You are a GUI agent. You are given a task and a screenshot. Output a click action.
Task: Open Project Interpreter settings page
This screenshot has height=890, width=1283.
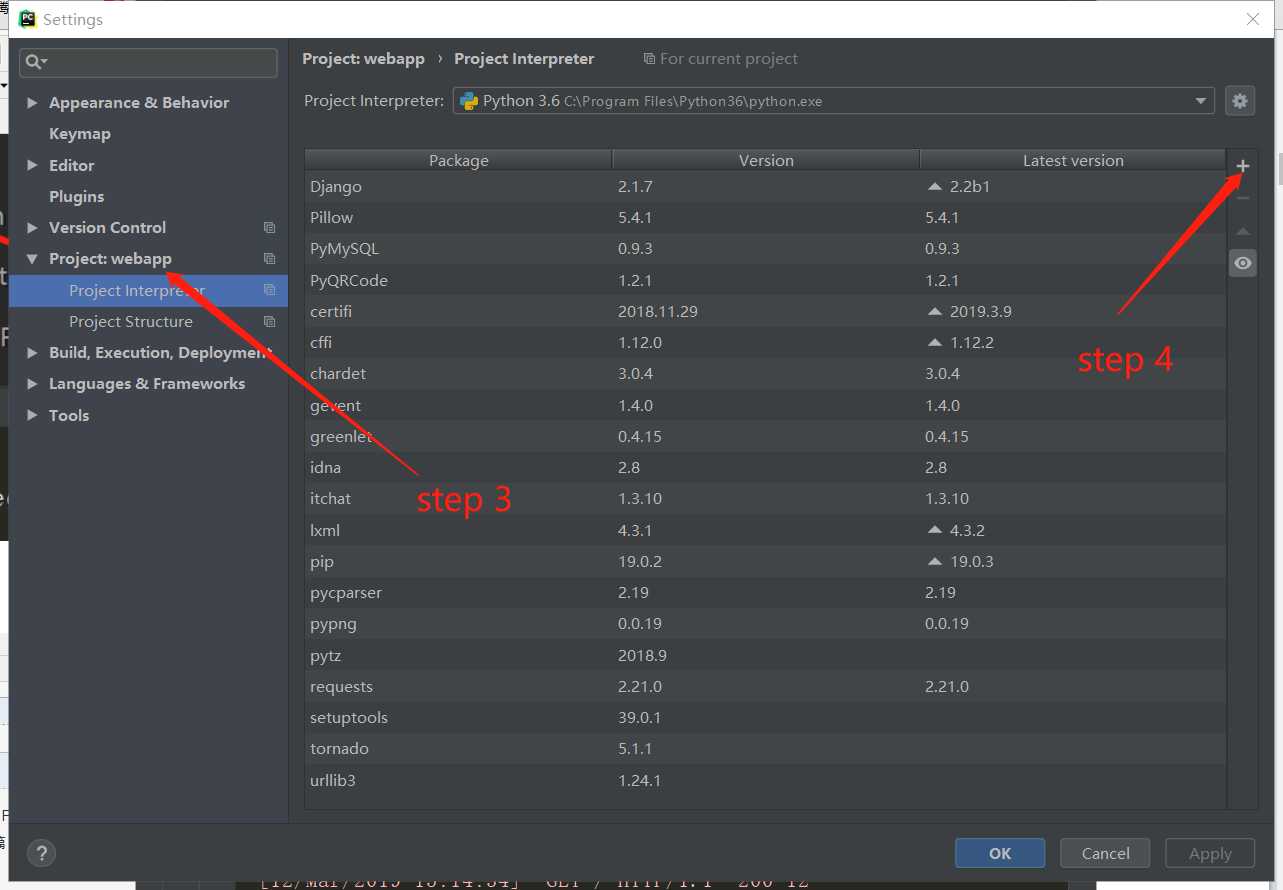[x=148, y=290]
